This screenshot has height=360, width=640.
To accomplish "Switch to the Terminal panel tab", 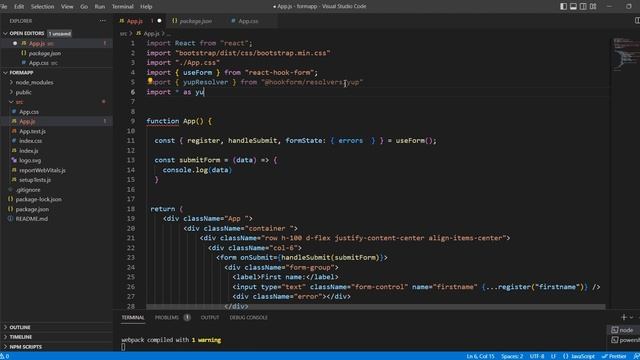I will 133,318.
